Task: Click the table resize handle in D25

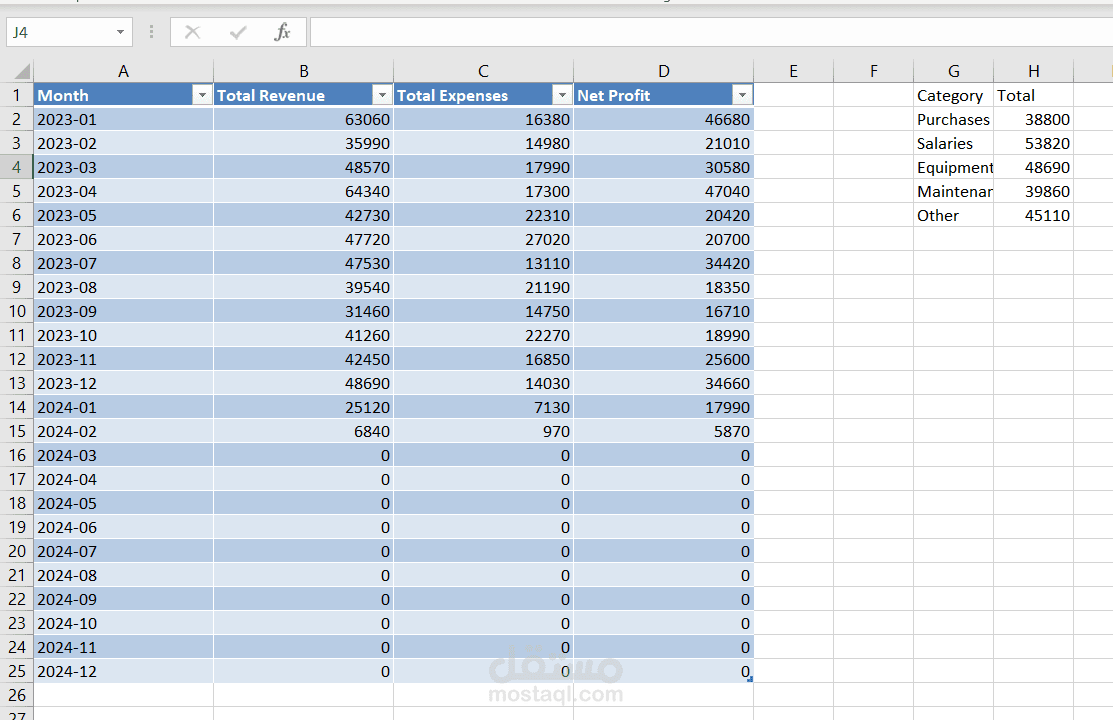Action: (x=750, y=680)
